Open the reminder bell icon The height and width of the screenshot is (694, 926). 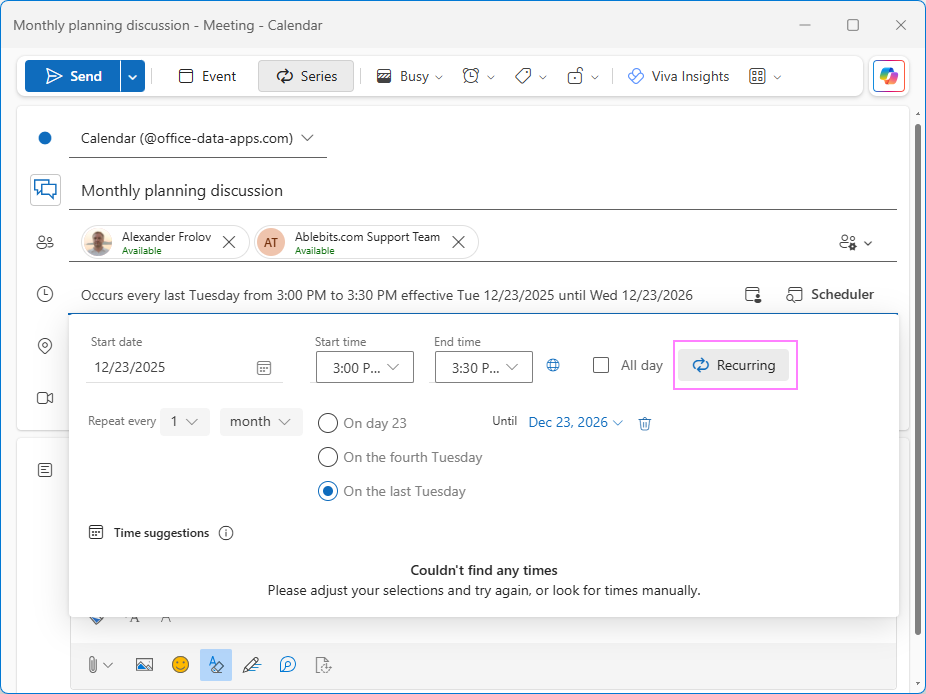pos(472,75)
